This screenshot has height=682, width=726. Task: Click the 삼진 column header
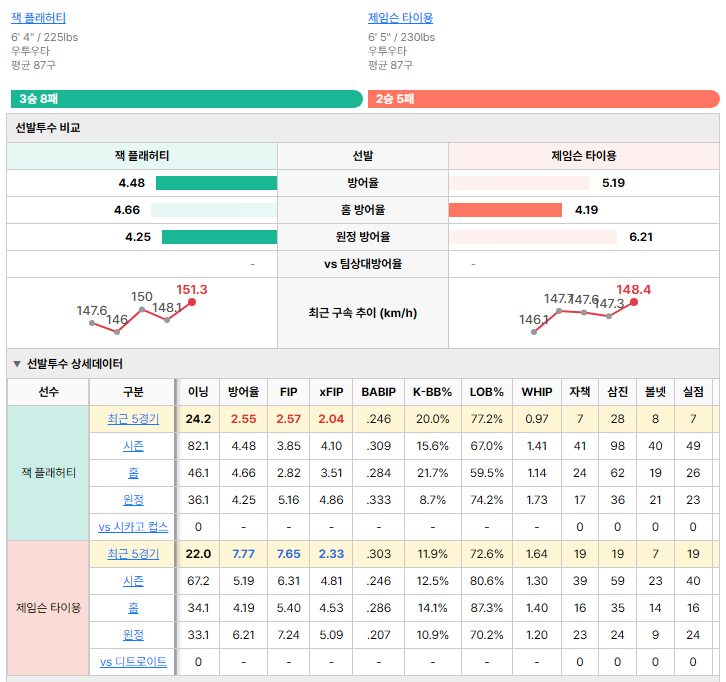coord(617,392)
